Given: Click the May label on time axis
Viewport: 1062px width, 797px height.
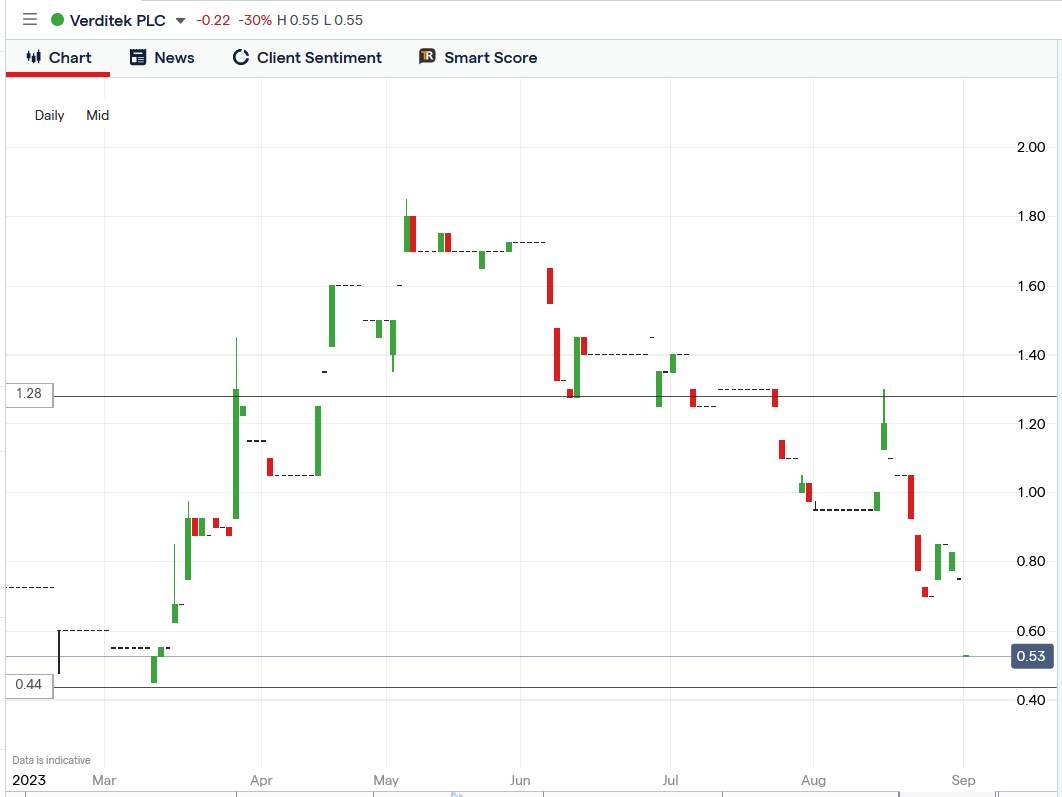Looking at the screenshot, I should click(386, 780).
